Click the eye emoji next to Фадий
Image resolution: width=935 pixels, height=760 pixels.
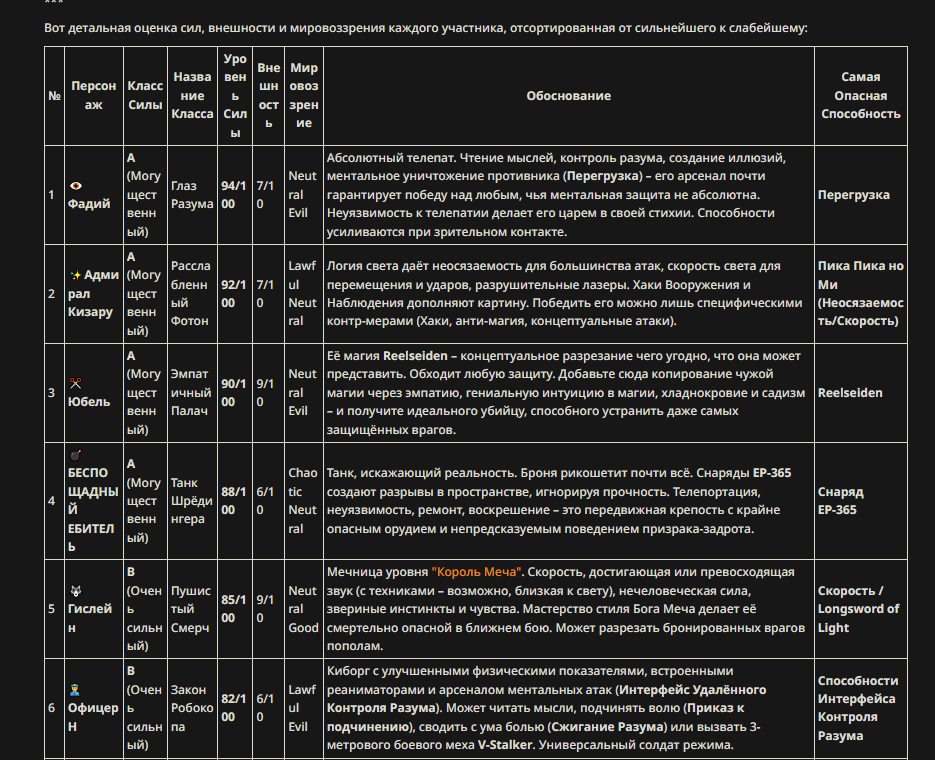76,185
